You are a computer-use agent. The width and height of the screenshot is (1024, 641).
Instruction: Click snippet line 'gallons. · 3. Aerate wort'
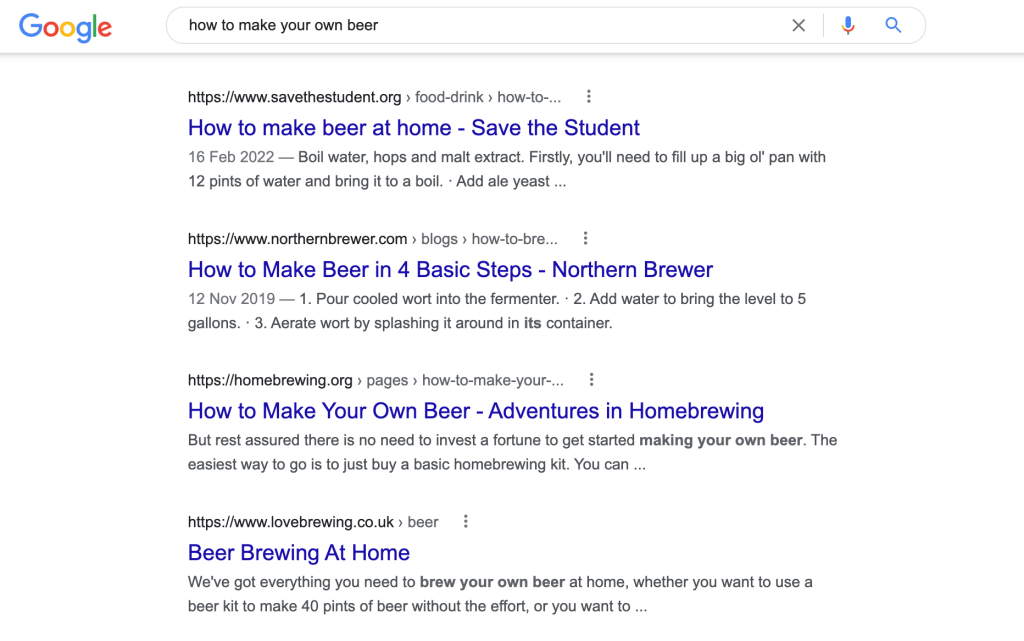click(400, 323)
